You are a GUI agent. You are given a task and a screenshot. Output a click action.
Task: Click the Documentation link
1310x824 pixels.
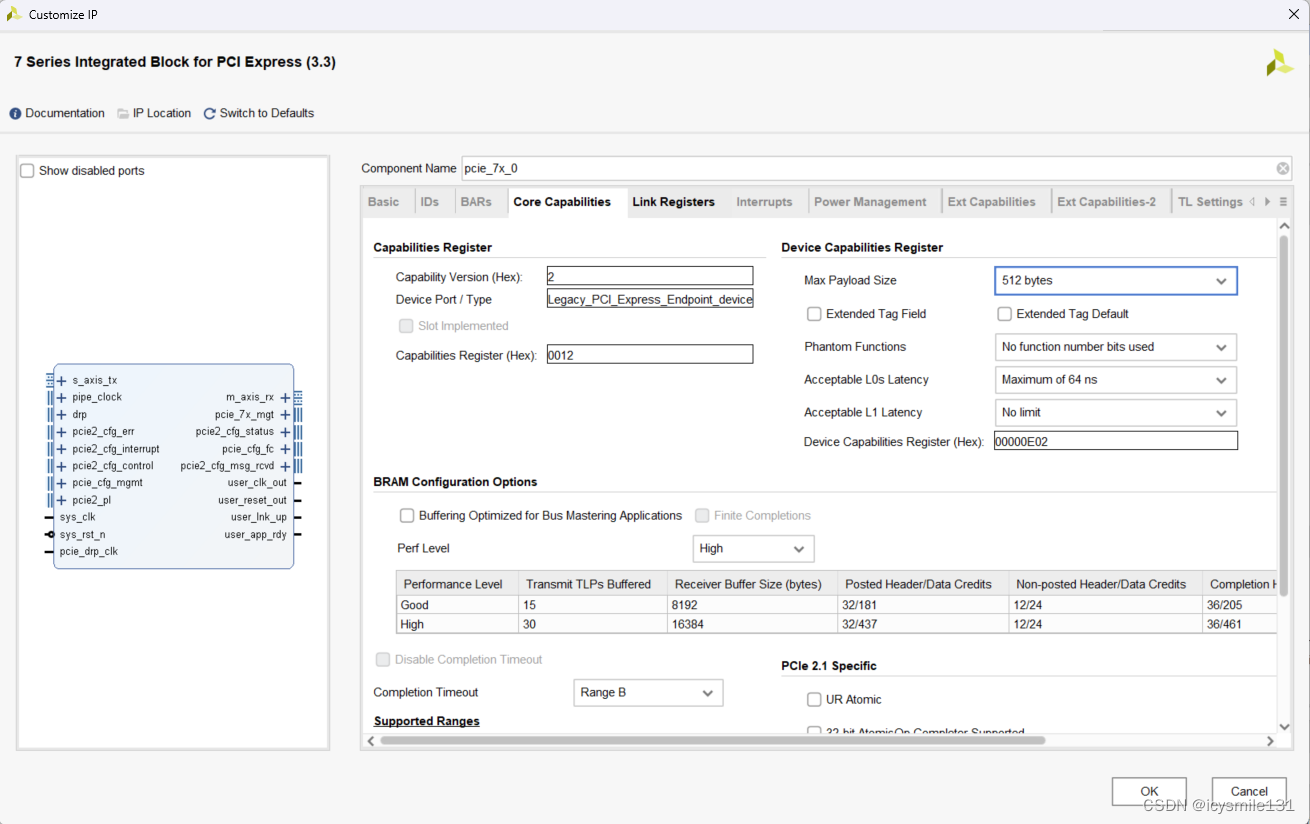(65, 114)
